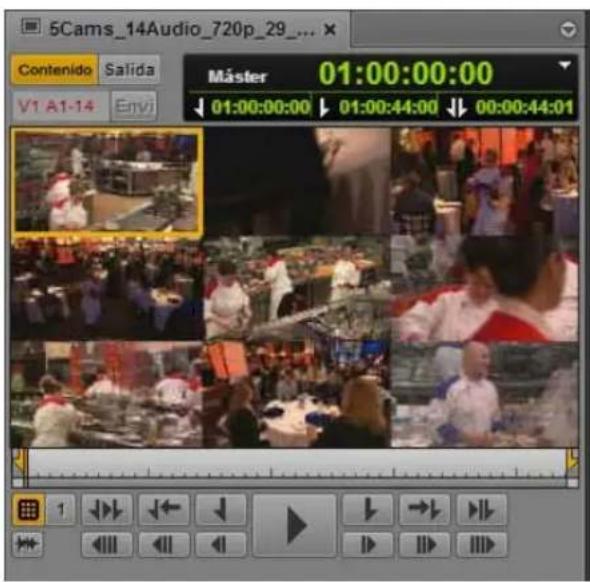Click the In point timecode 01:00:00:00
The width and height of the screenshot is (590, 582).
[260, 107]
